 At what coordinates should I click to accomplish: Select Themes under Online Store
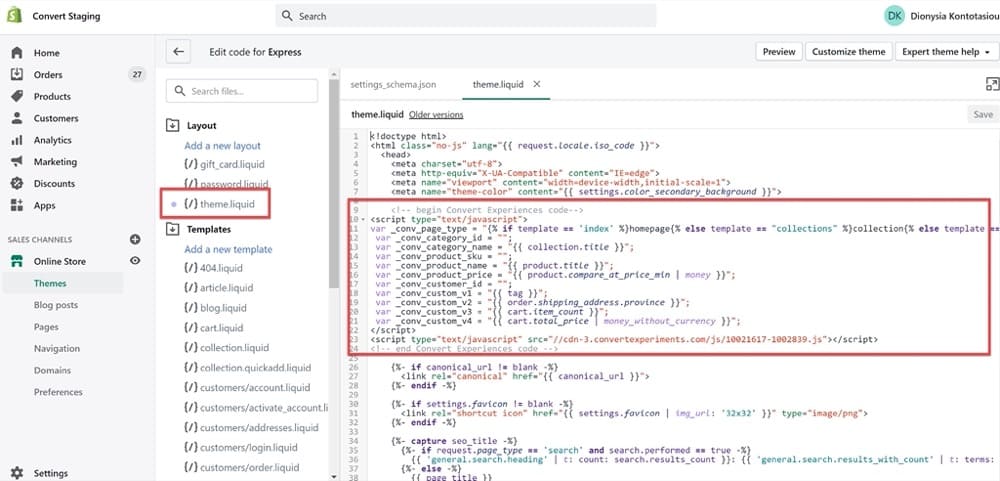(x=50, y=283)
